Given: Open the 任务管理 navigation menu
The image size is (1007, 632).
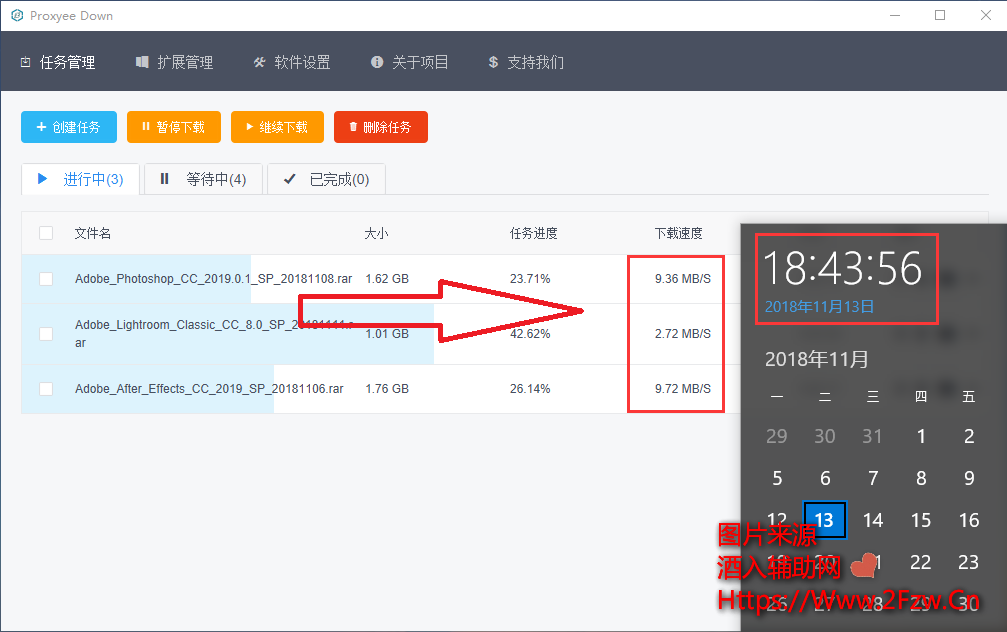Looking at the screenshot, I should tap(58, 62).
